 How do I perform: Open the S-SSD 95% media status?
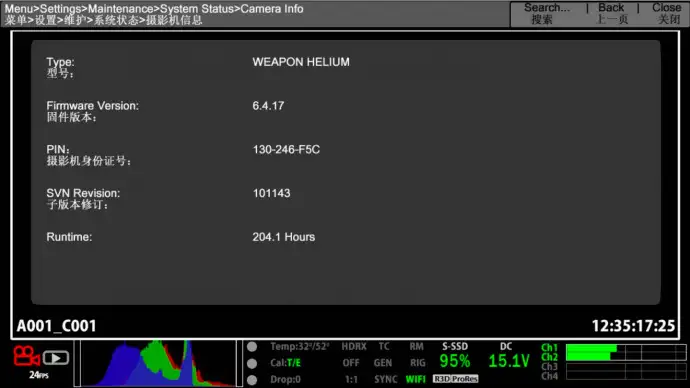click(x=455, y=355)
